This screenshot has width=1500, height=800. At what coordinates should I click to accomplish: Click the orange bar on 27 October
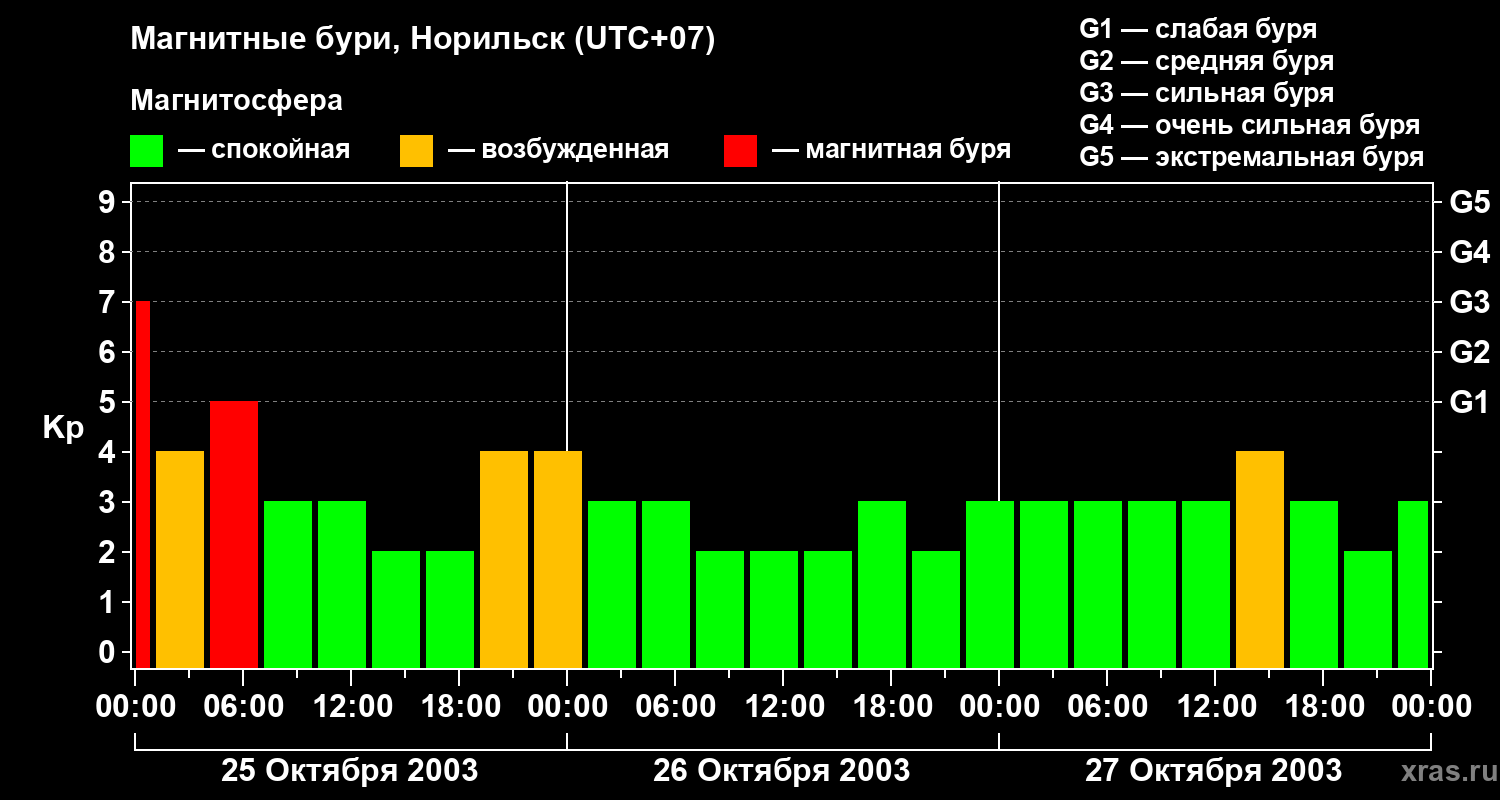pyautogui.click(x=1260, y=559)
